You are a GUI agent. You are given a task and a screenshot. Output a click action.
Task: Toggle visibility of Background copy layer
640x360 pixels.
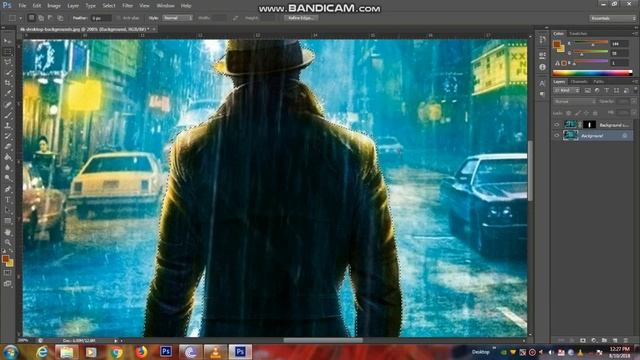(557, 125)
